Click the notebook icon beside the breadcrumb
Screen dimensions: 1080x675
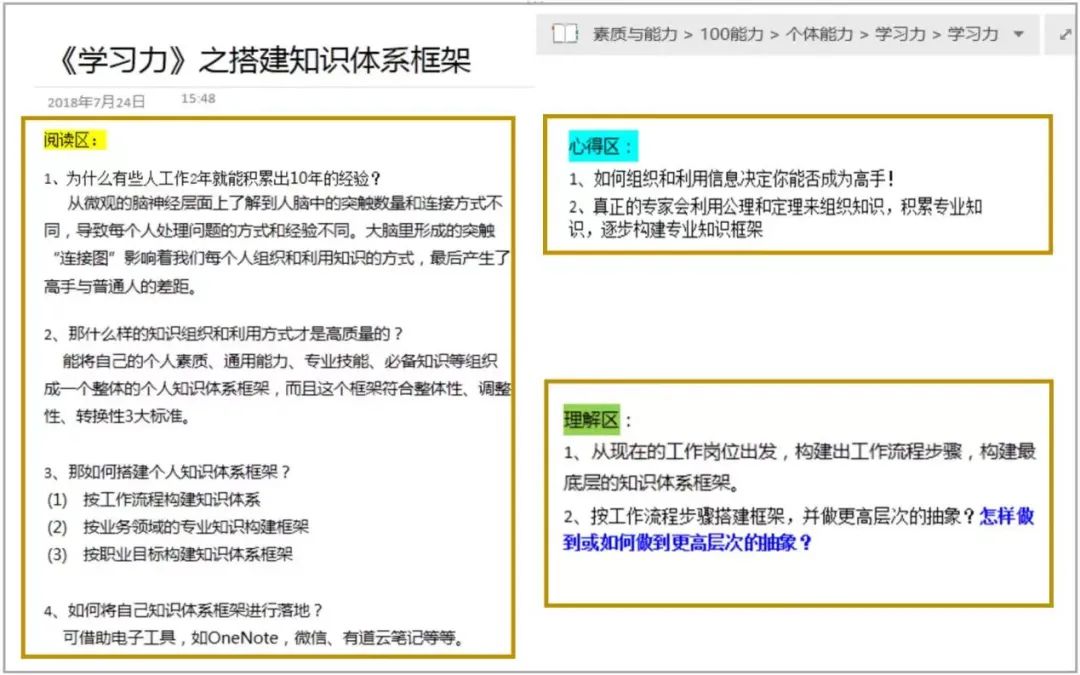coord(565,34)
